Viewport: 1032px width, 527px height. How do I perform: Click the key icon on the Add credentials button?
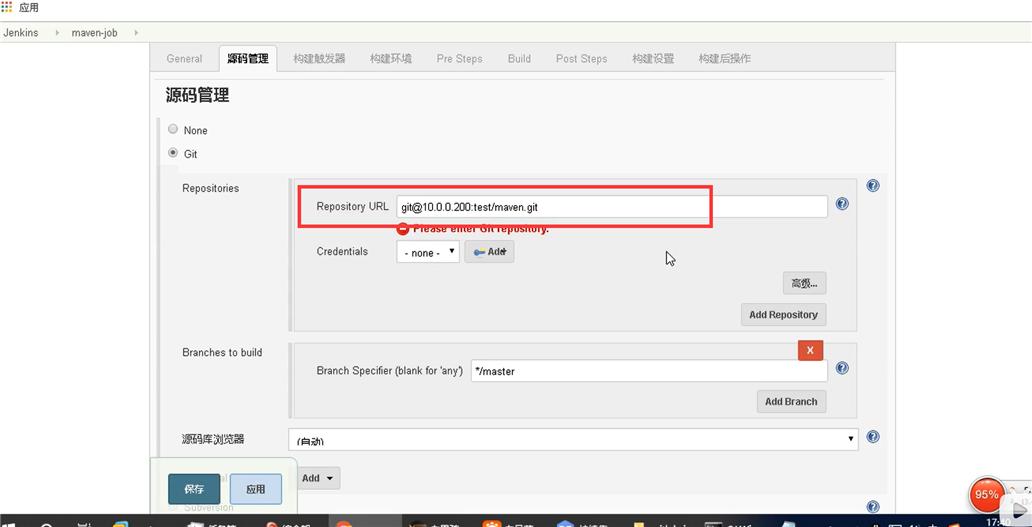[x=478, y=252]
